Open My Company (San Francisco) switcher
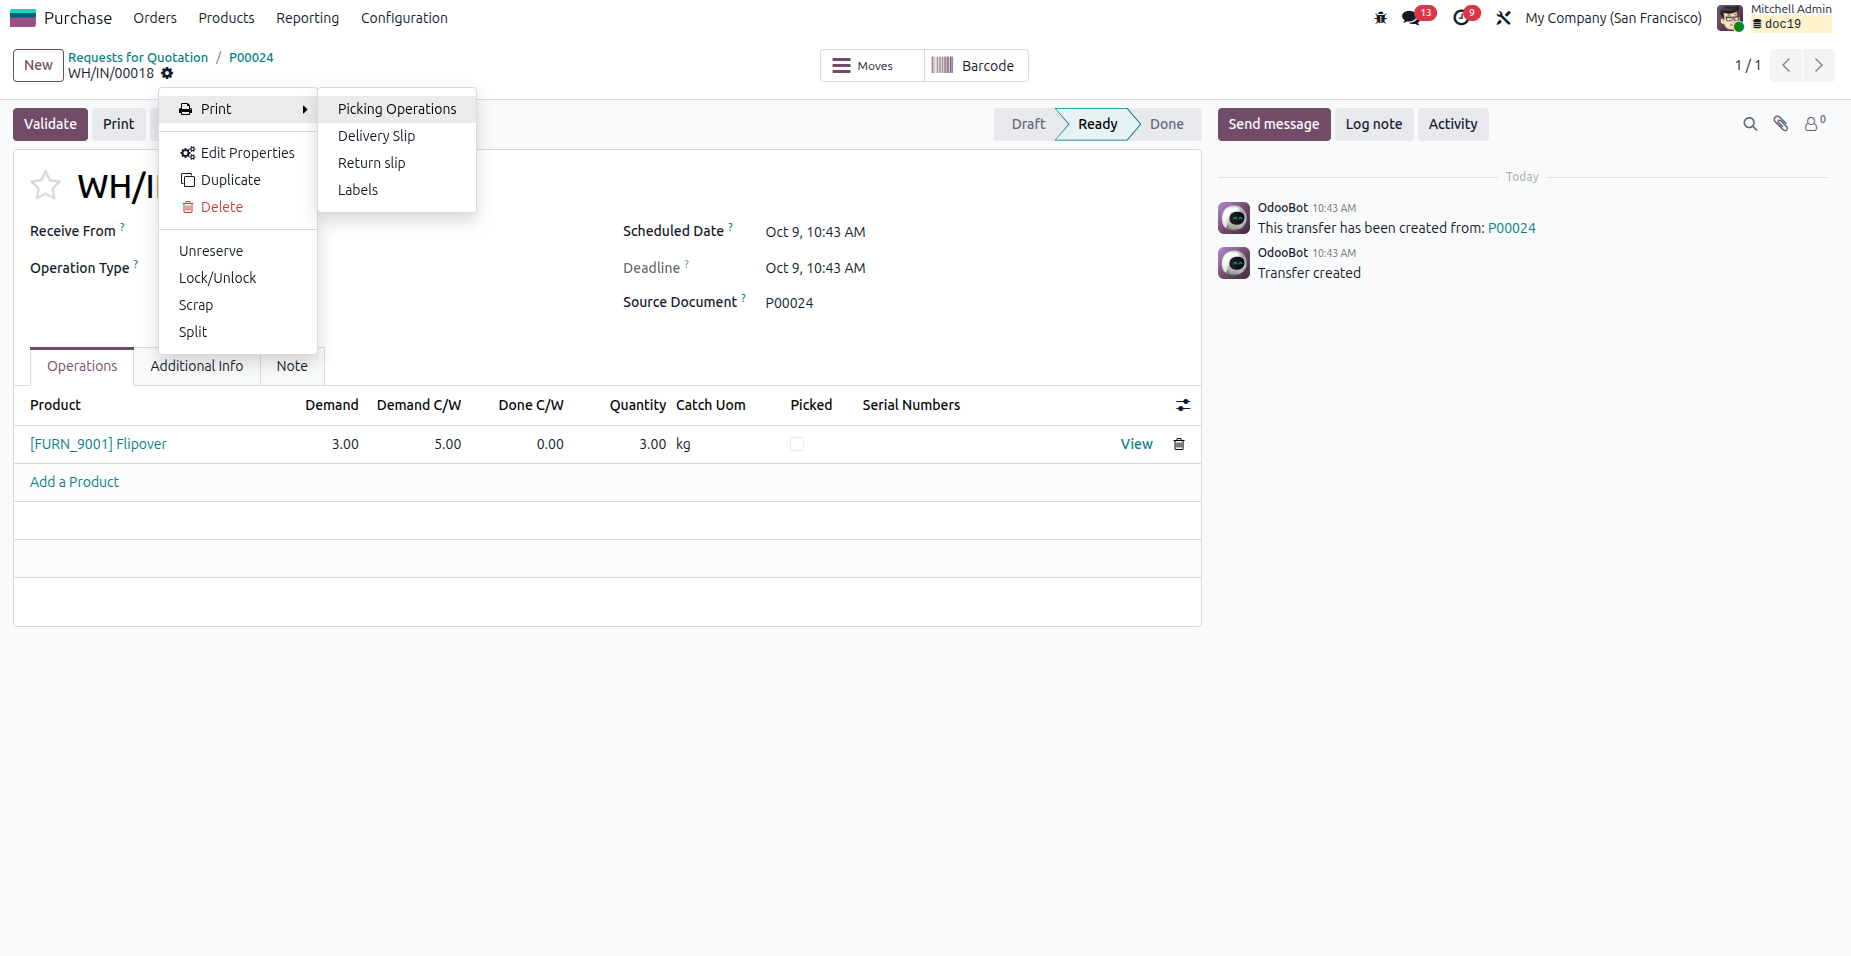The image size is (1851, 956). 1613,18
